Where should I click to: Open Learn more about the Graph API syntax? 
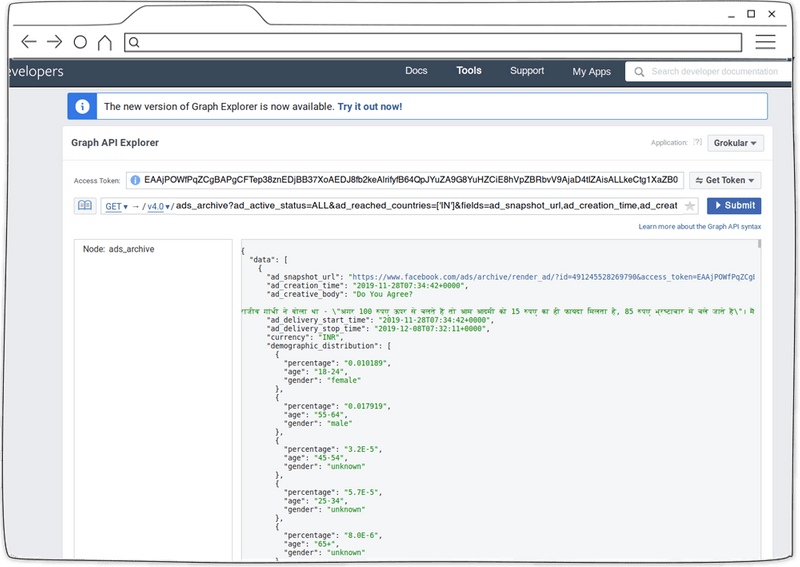click(x=699, y=227)
